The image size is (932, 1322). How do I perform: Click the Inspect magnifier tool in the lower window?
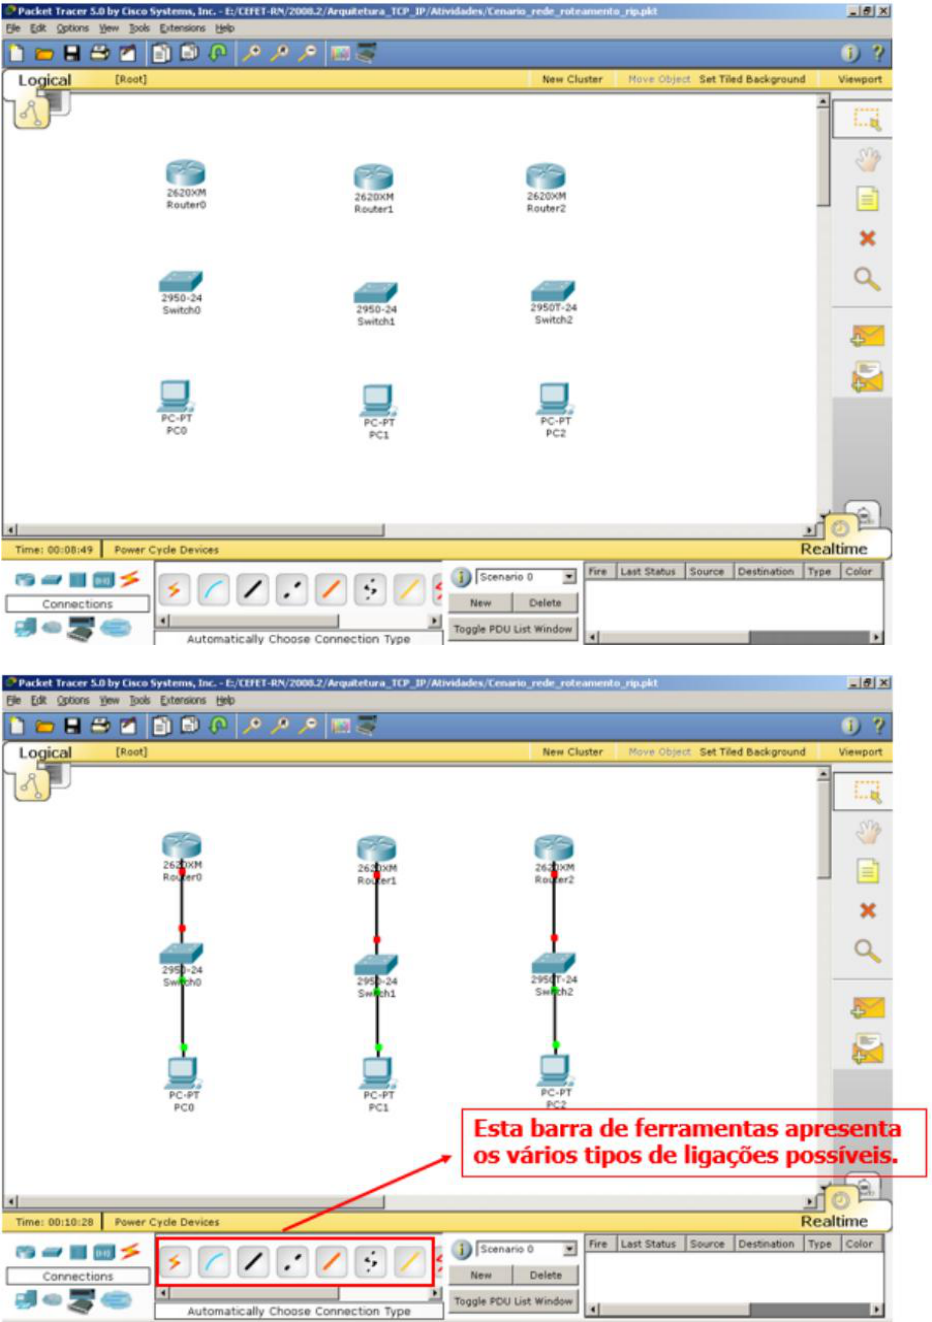coord(867,951)
